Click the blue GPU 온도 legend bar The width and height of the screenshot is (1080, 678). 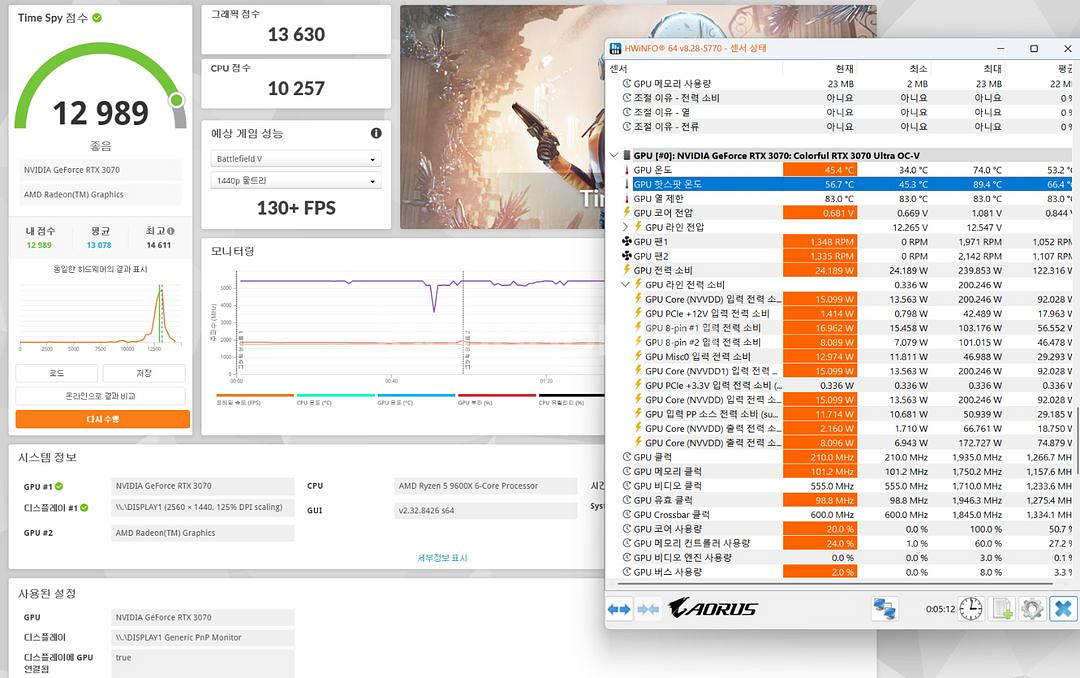[x=416, y=396]
